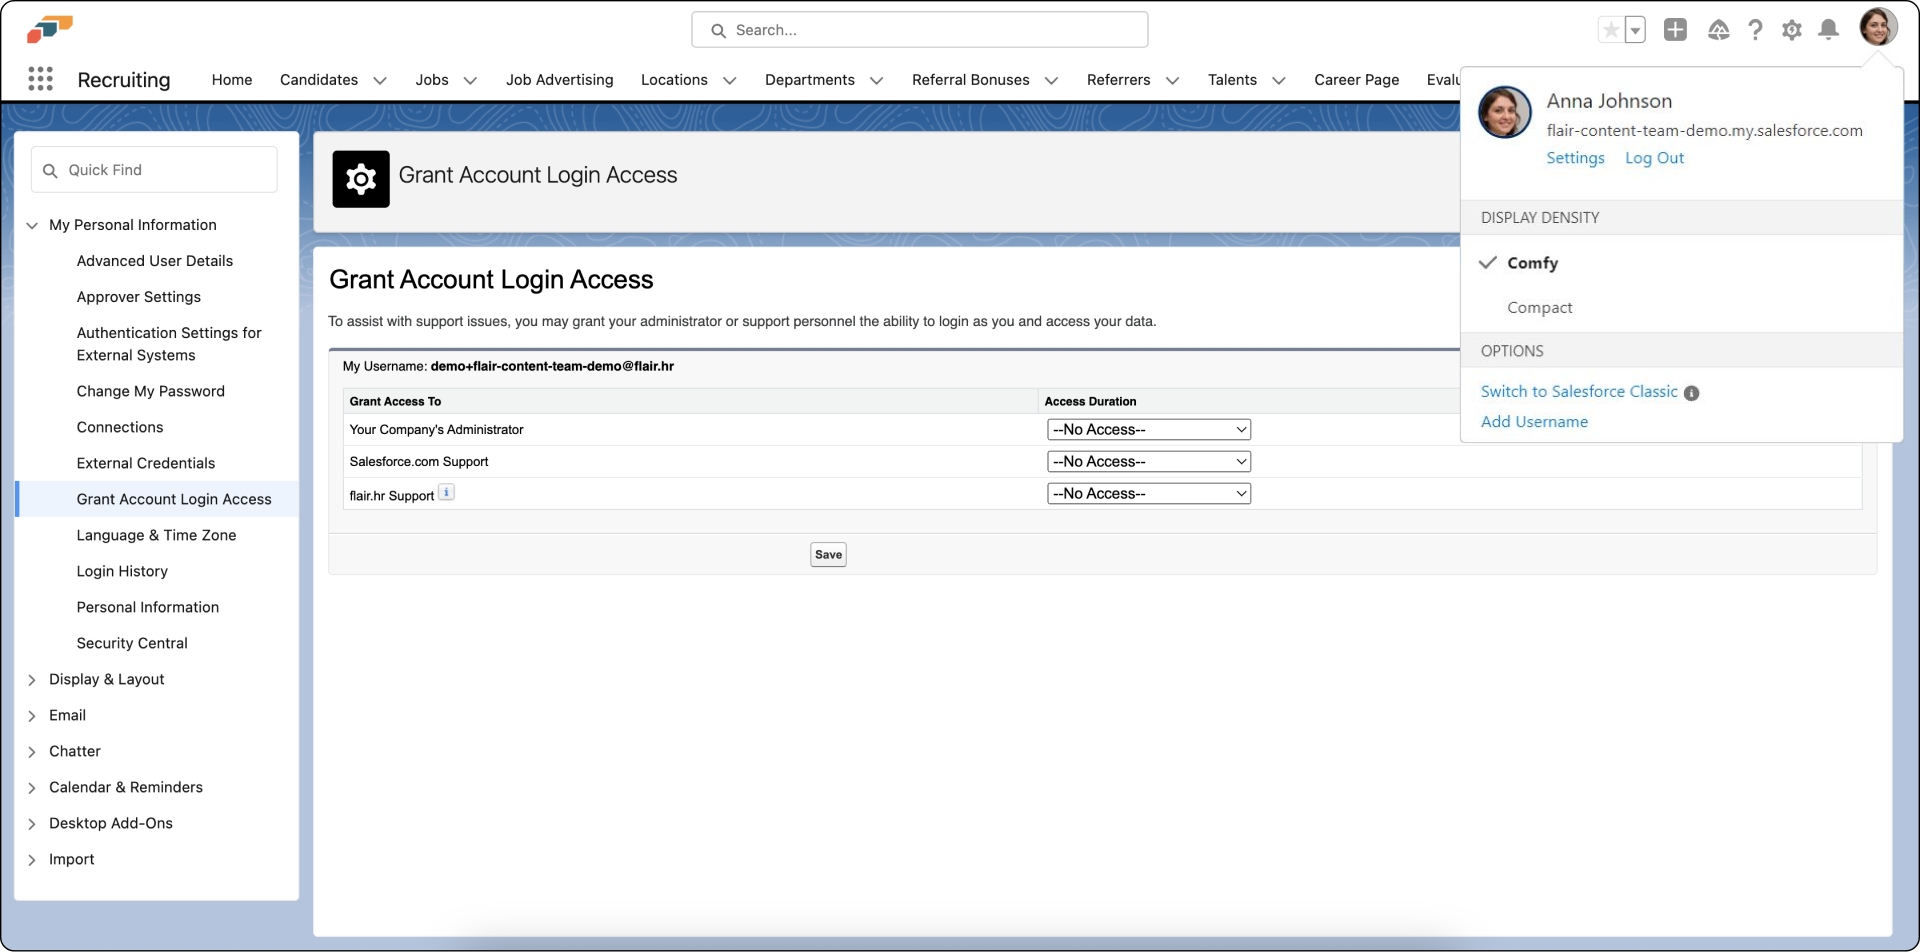The image size is (1920, 952).
Task: Click the Help question mark icon
Action: (x=1756, y=30)
